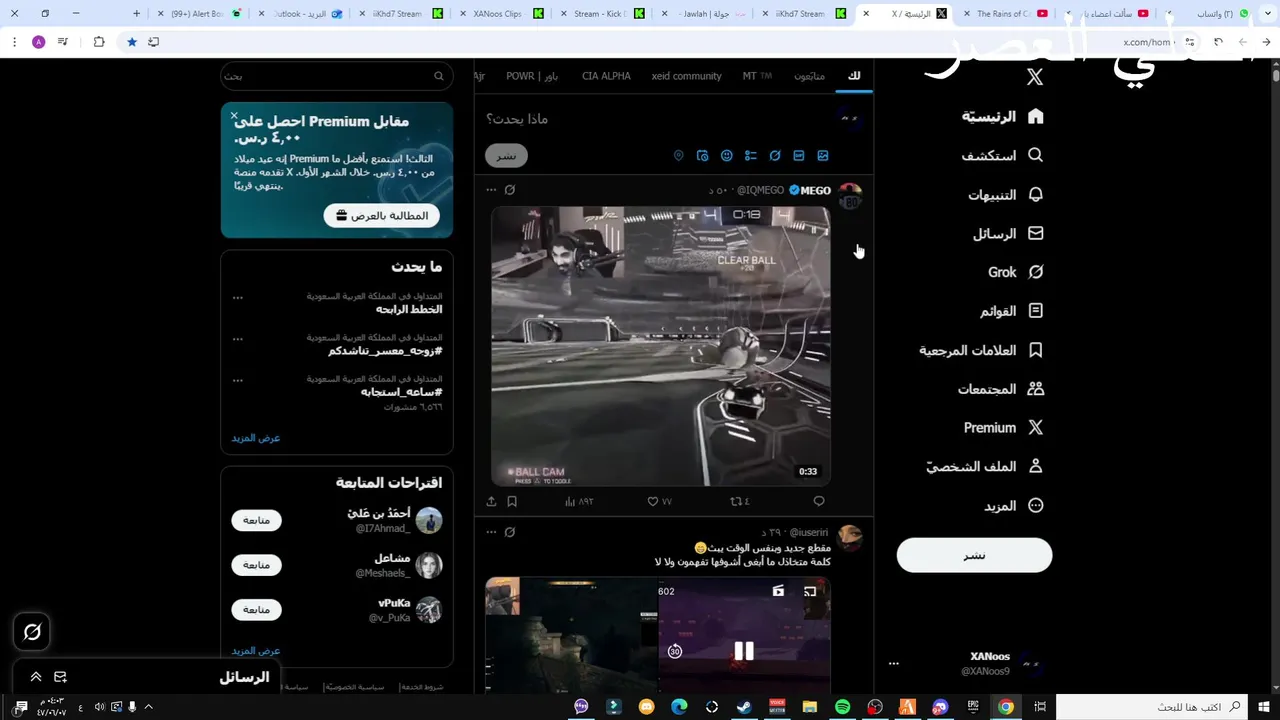The image size is (1280, 720).
Task: Open المزيد more options in sidebar
Action: (1013, 506)
